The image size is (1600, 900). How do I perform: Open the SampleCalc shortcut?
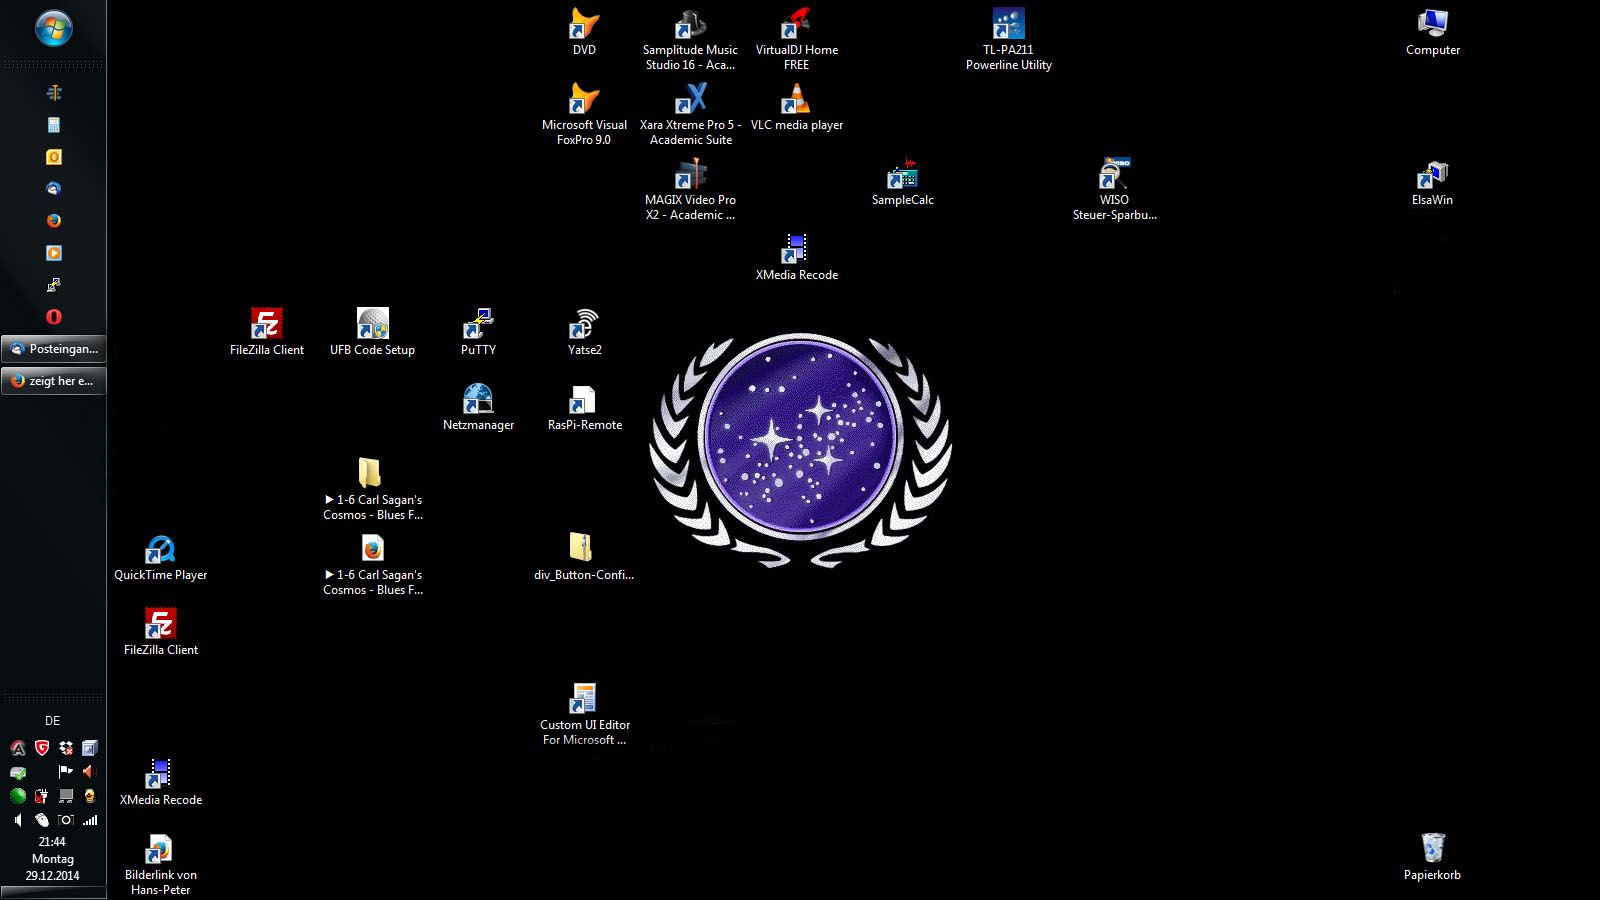tap(903, 182)
